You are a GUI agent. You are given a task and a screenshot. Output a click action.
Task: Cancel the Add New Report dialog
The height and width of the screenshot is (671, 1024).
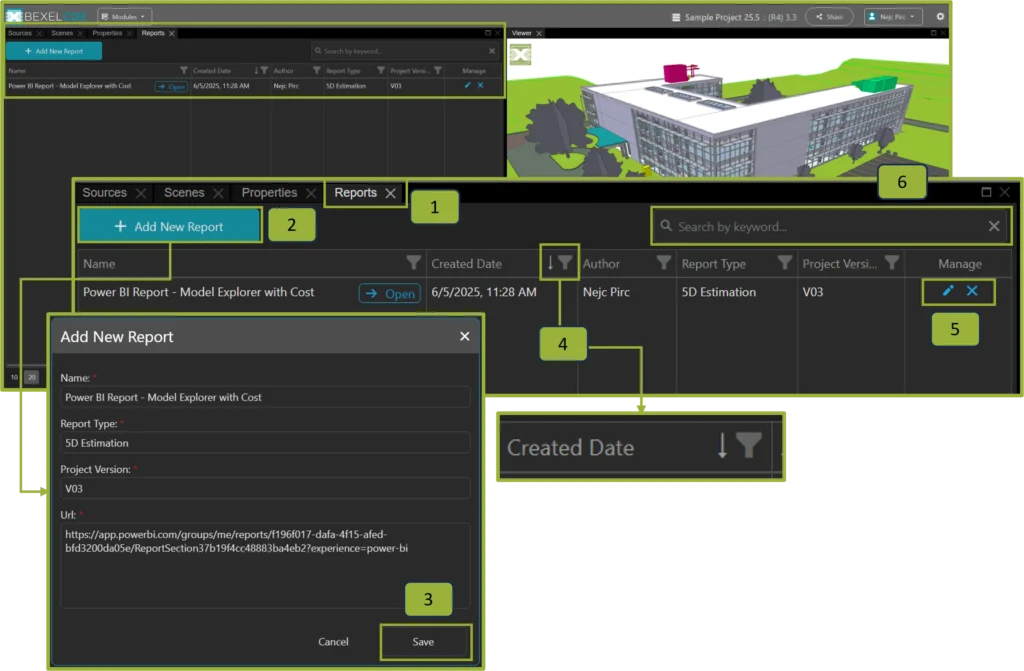pyautogui.click(x=333, y=642)
